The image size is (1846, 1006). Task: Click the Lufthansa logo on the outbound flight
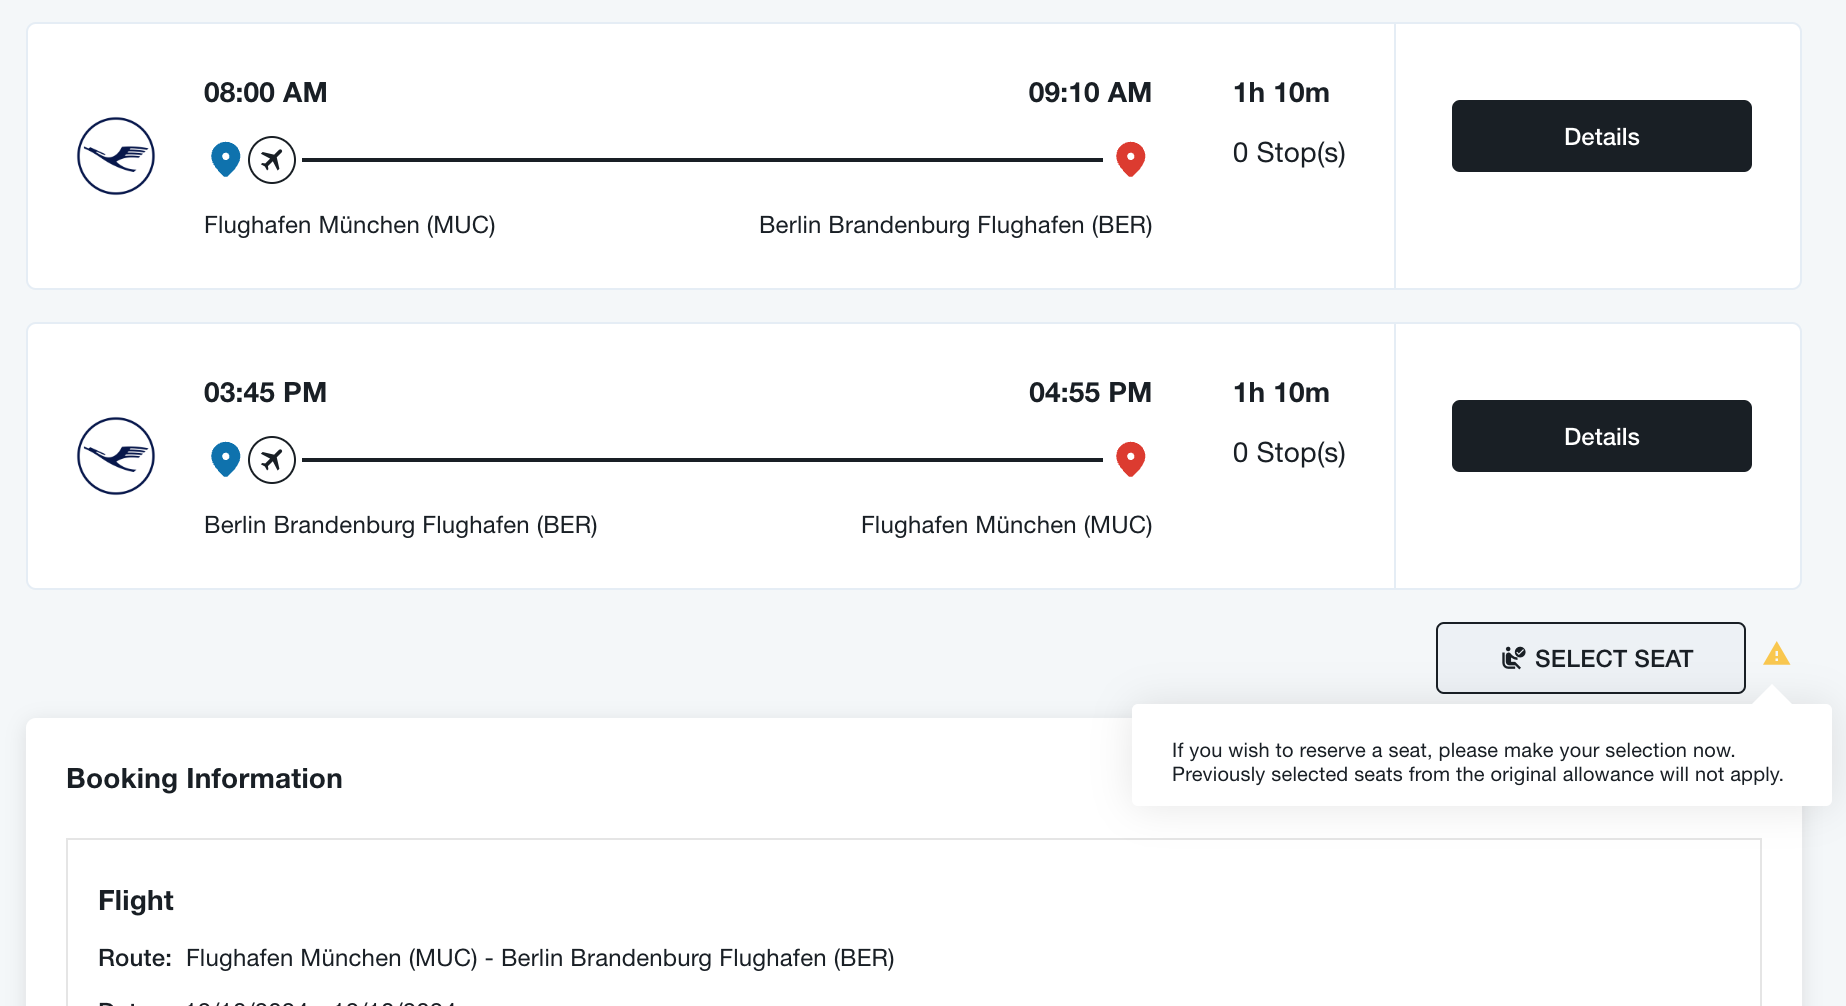(116, 156)
